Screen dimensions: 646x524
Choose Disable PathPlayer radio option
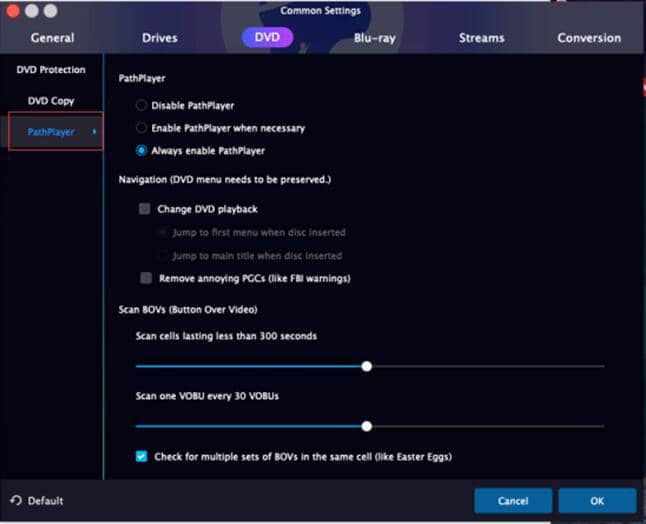(141, 105)
